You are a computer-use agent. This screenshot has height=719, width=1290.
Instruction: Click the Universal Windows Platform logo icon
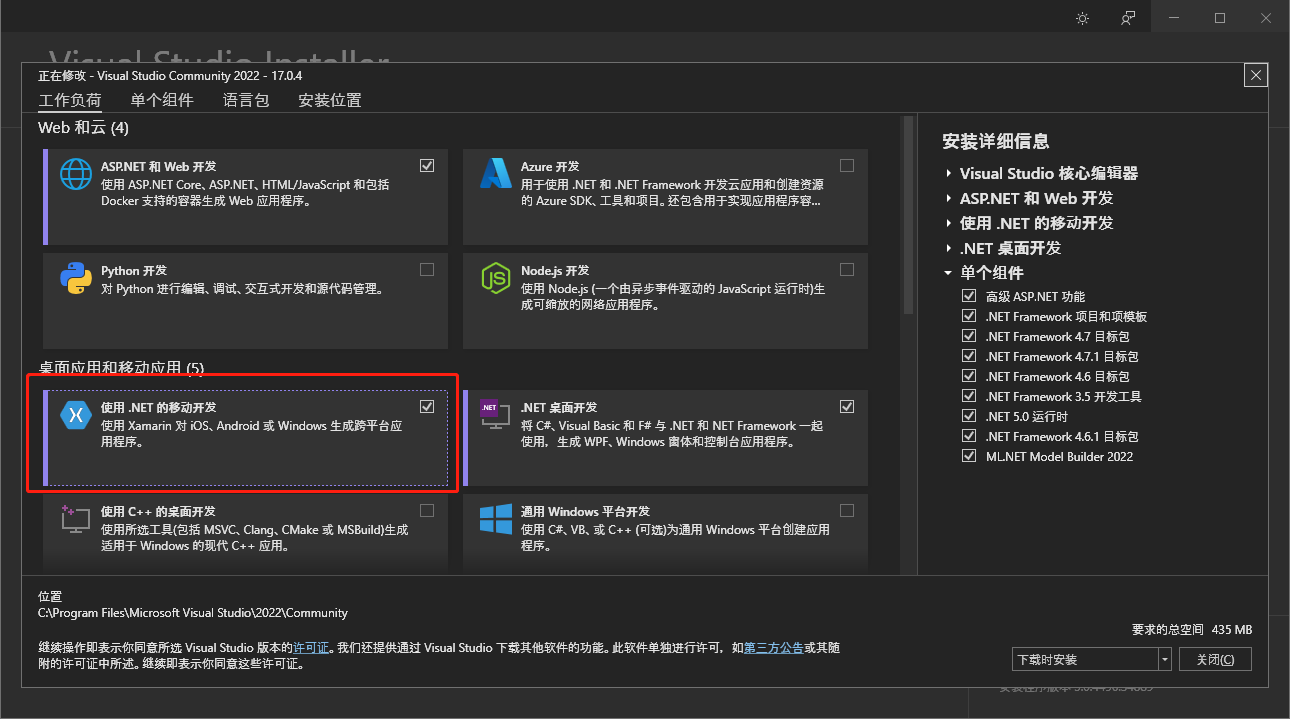(496, 519)
